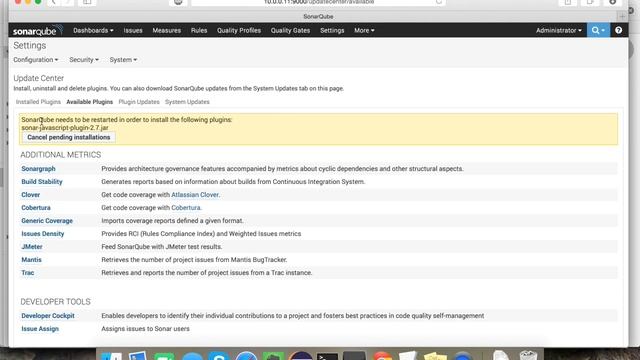The image size is (640, 360).
Task: Click Cancel pending installations button
Action: coord(69,137)
